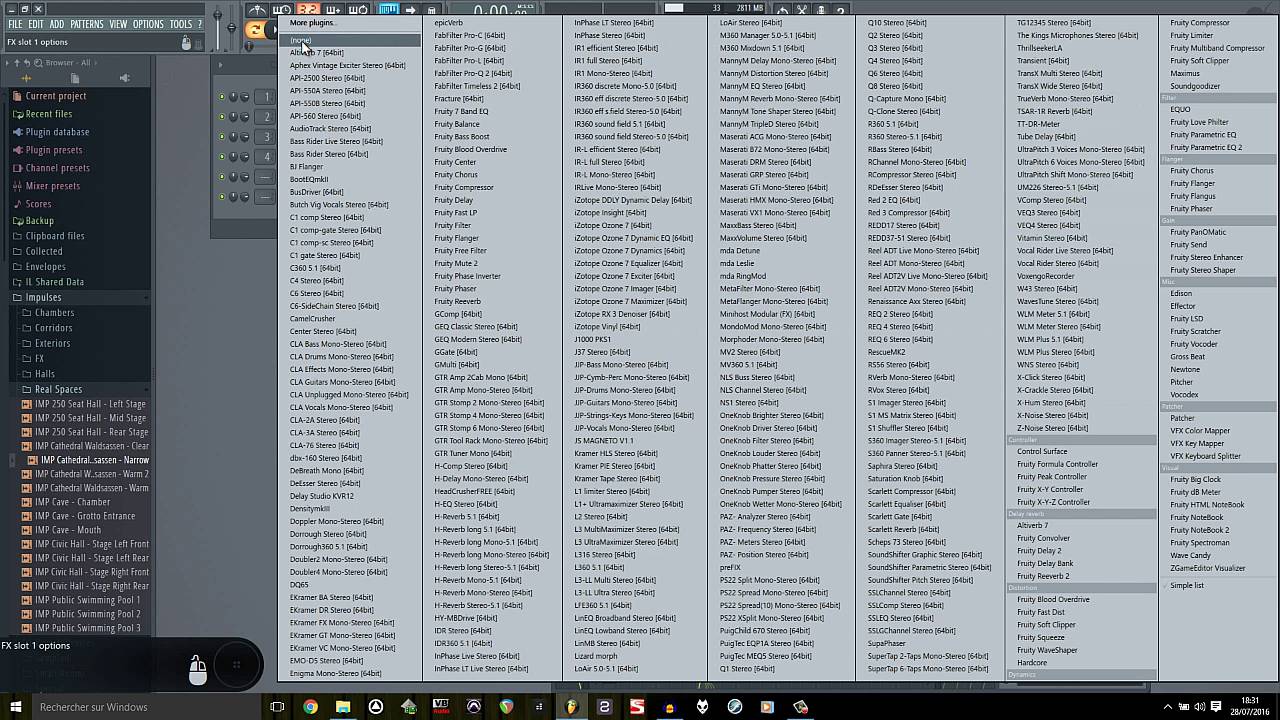Collapse the Real Spaces folder

[x=58, y=390]
